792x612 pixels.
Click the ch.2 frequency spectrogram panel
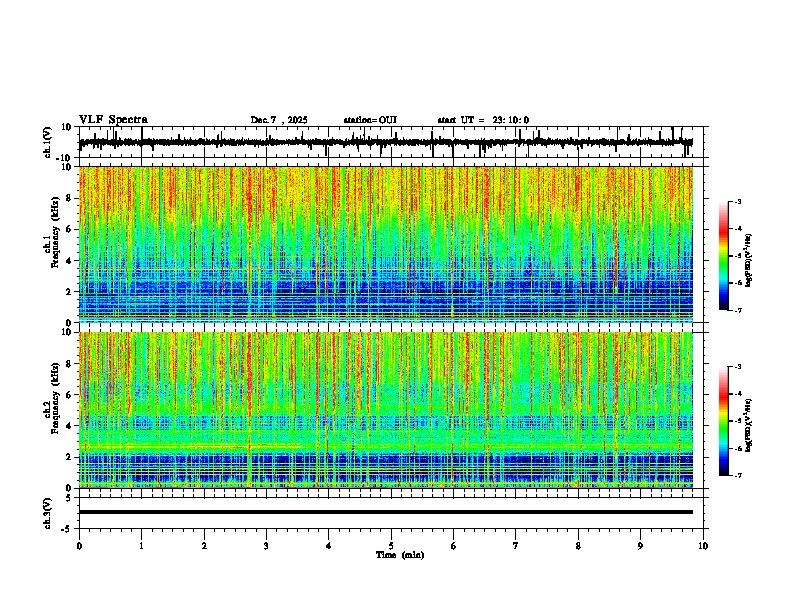point(386,410)
